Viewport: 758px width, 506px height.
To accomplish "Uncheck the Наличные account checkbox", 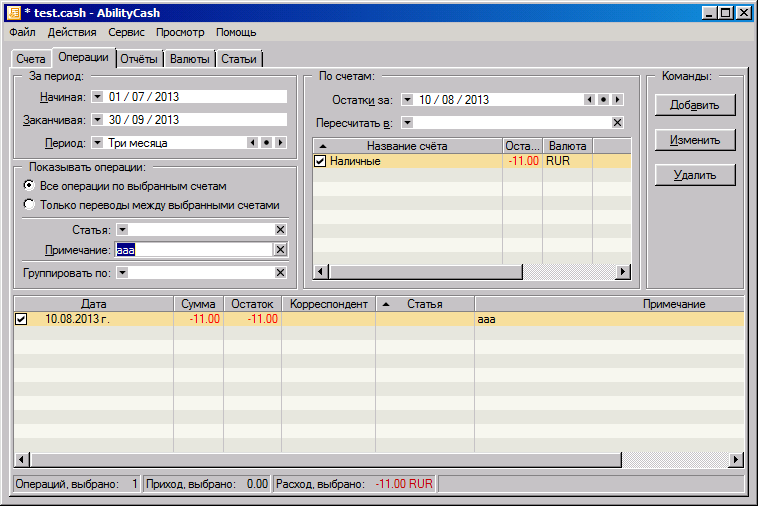I will [320, 161].
